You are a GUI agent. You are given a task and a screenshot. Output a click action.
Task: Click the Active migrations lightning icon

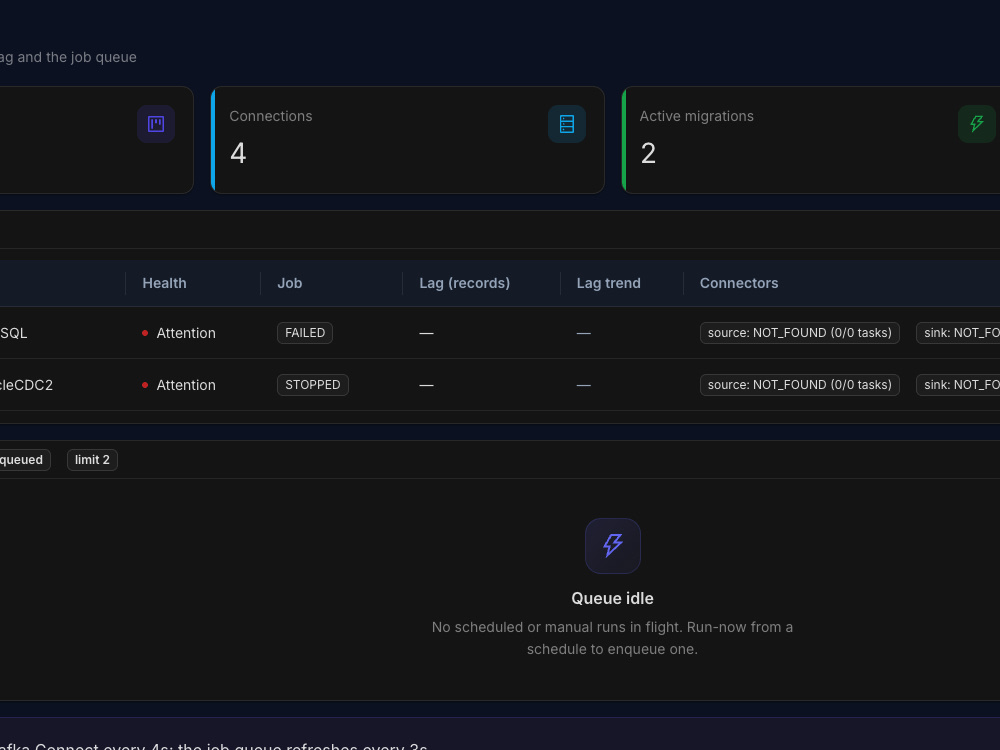click(x=976, y=124)
